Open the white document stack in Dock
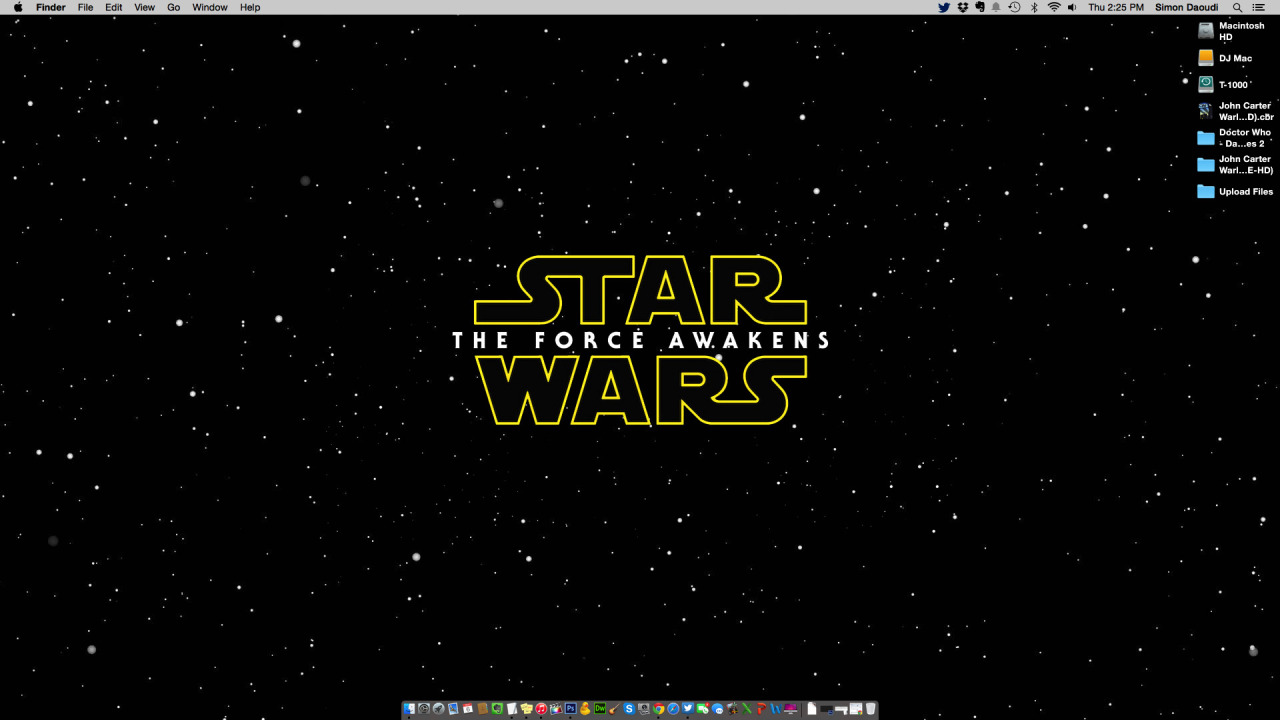 click(x=812, y=708)
